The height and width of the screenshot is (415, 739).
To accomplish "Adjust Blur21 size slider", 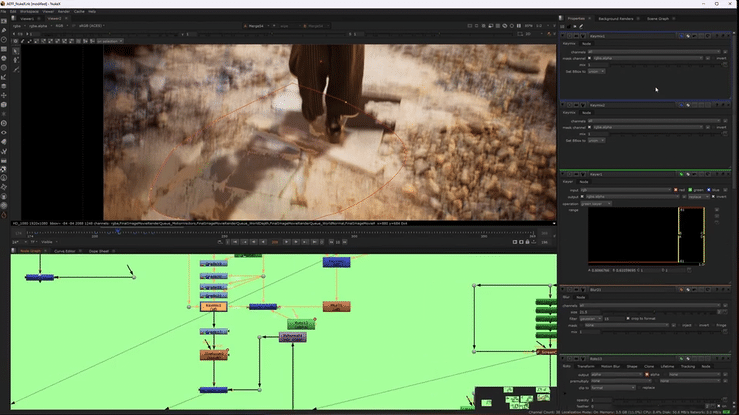I will tap(657, 312).
